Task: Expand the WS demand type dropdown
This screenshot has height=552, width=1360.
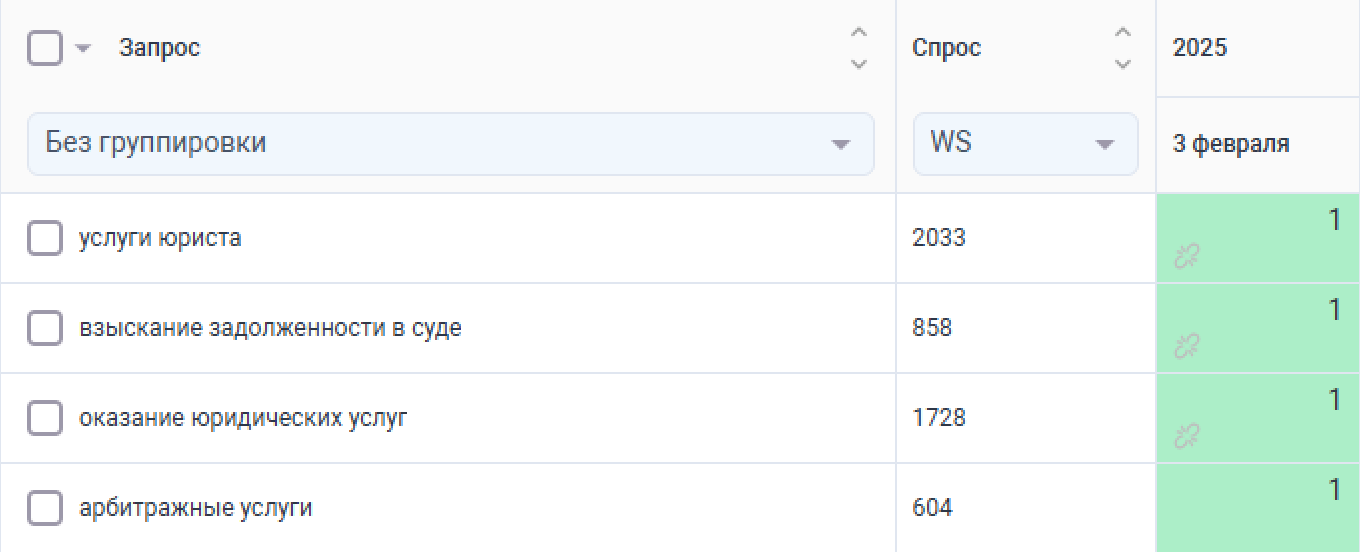Action: click(x=1025, y=144)
